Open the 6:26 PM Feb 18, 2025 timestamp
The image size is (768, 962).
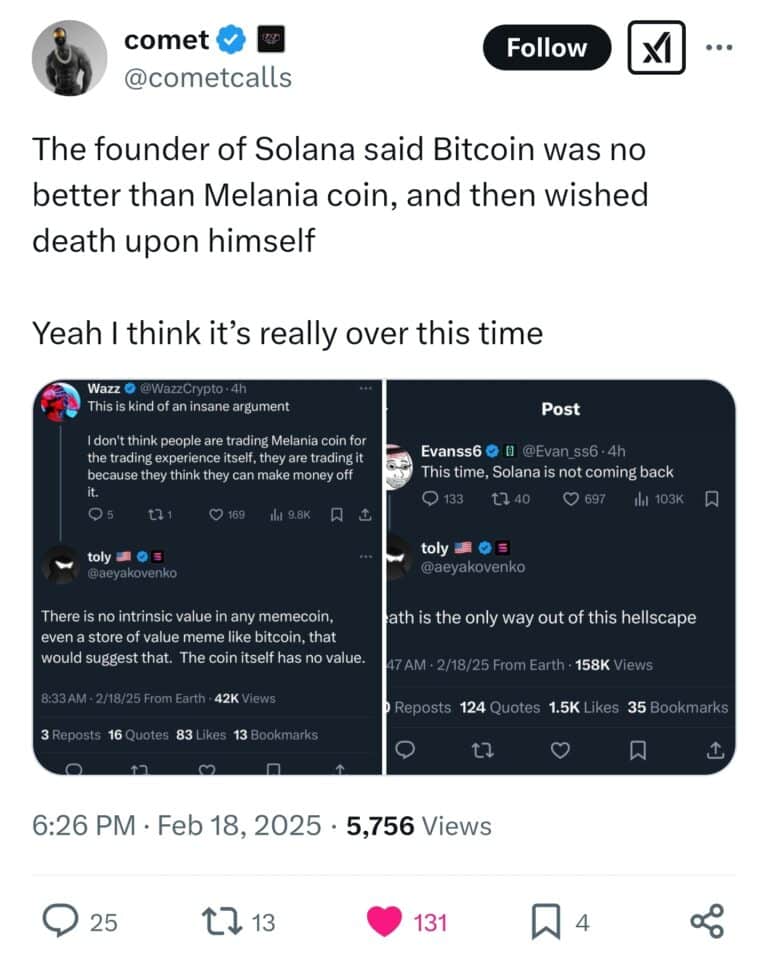pyautogui.click(x=177, y=826)
